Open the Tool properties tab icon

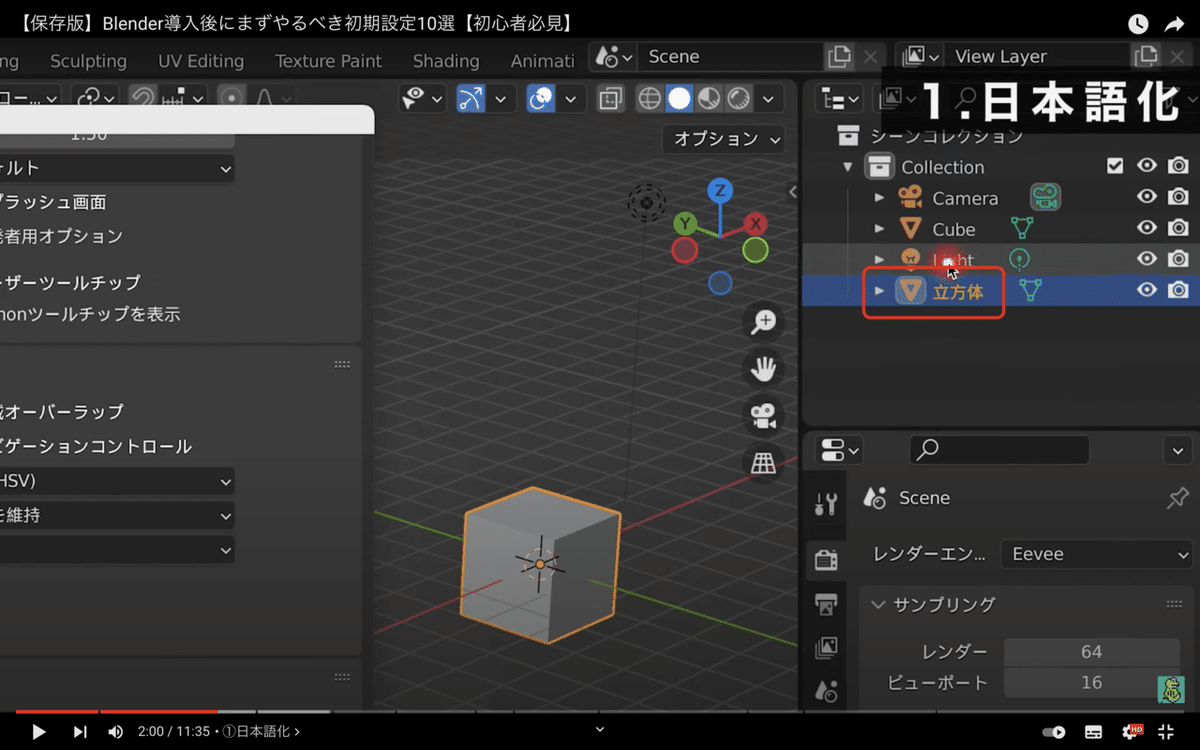click(826, 505)
